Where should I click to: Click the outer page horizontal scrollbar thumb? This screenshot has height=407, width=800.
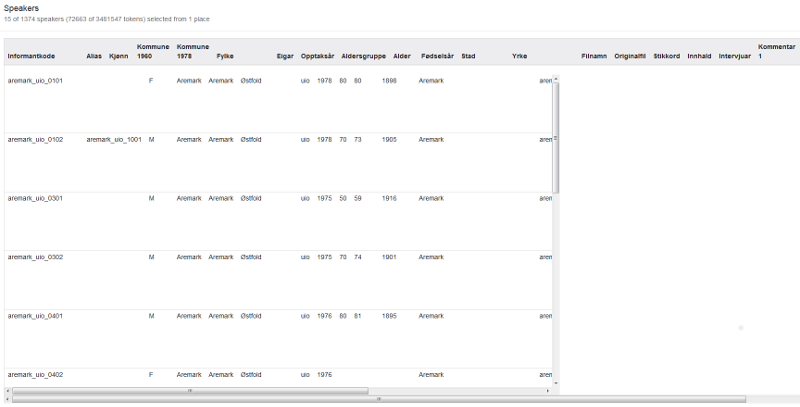380,399
